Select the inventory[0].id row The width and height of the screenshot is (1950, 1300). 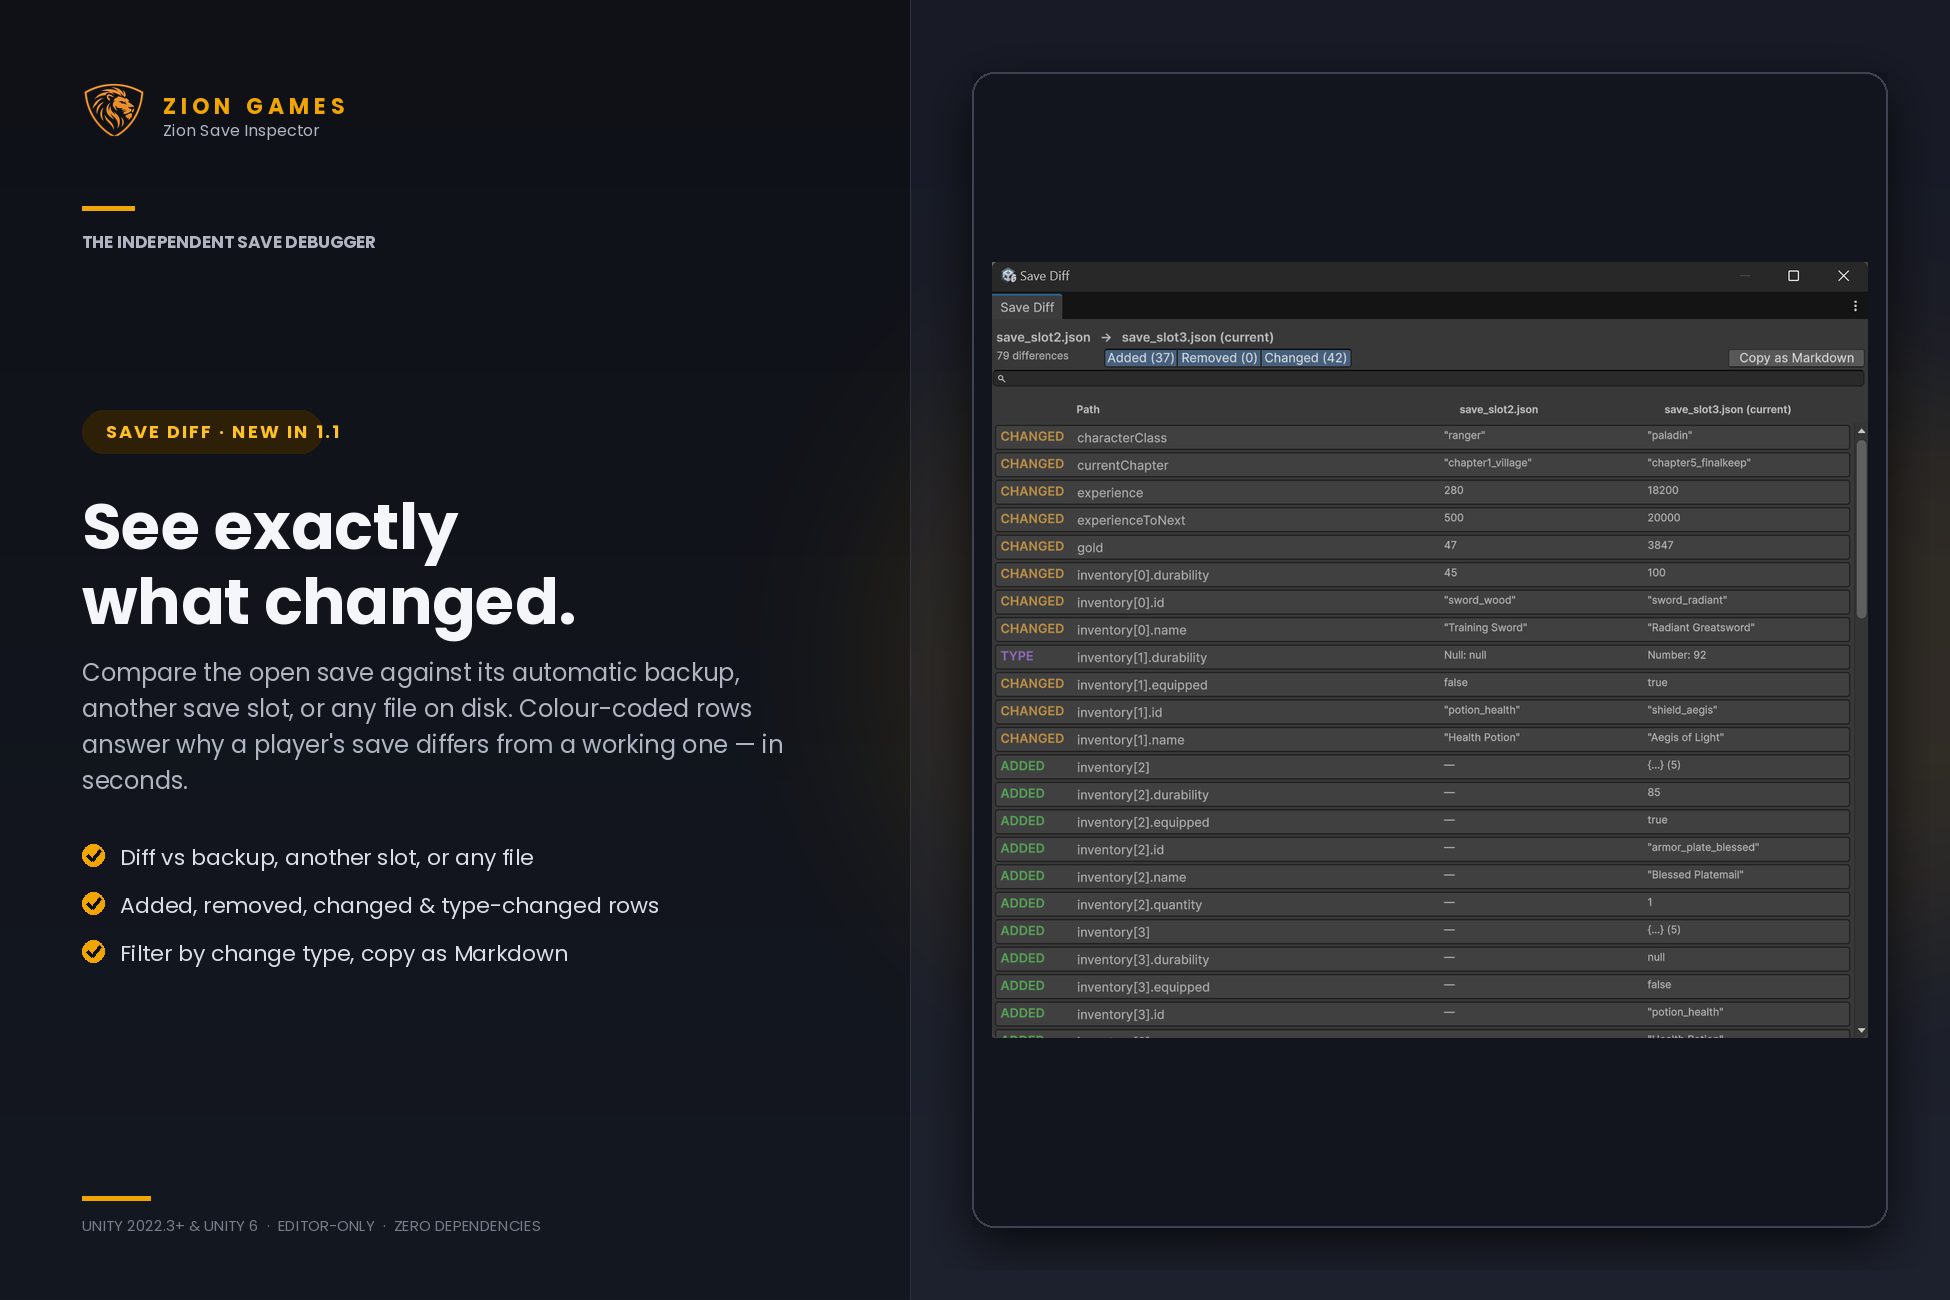tap(1422, 602)
